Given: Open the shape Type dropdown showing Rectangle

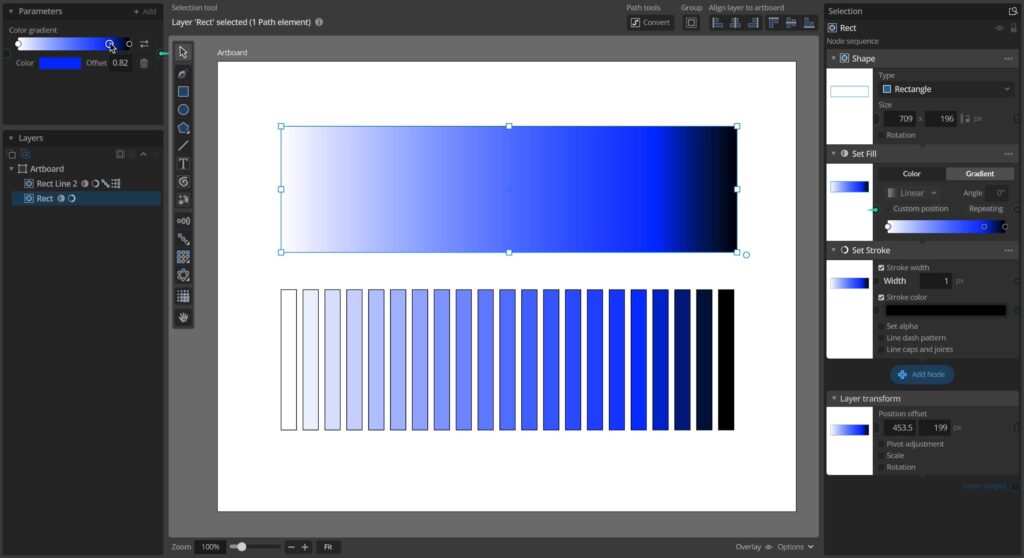Looking at the screenshot, I should click(946, 89).
